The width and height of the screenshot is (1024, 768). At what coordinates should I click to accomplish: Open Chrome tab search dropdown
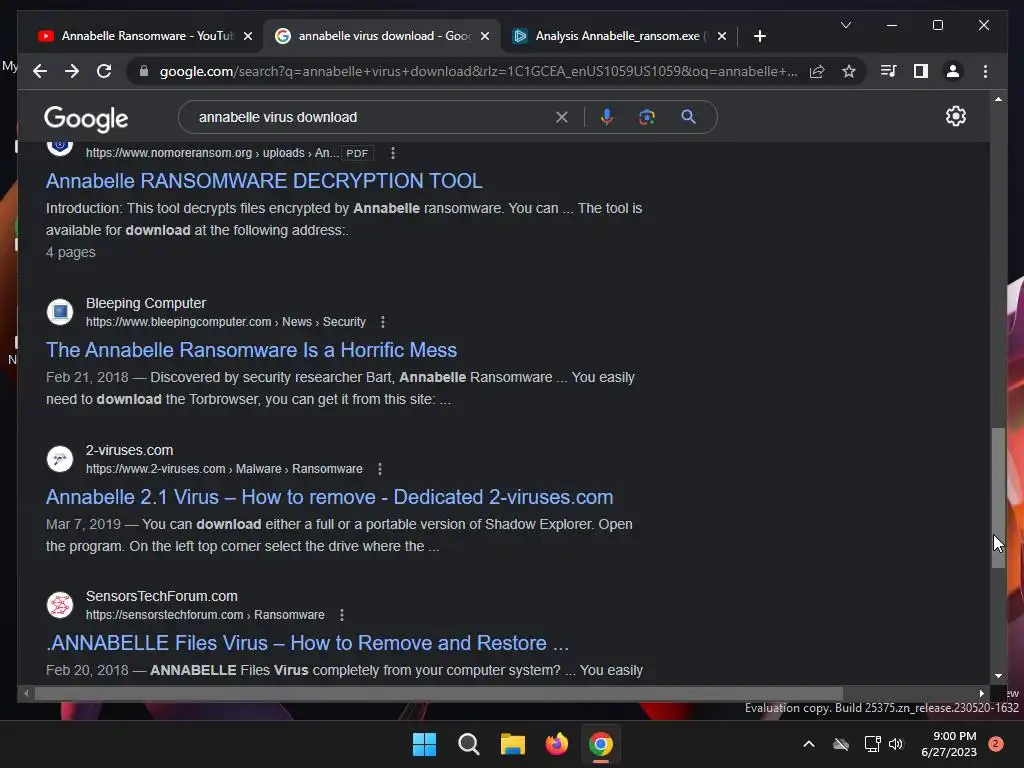(x=846, y=25)
